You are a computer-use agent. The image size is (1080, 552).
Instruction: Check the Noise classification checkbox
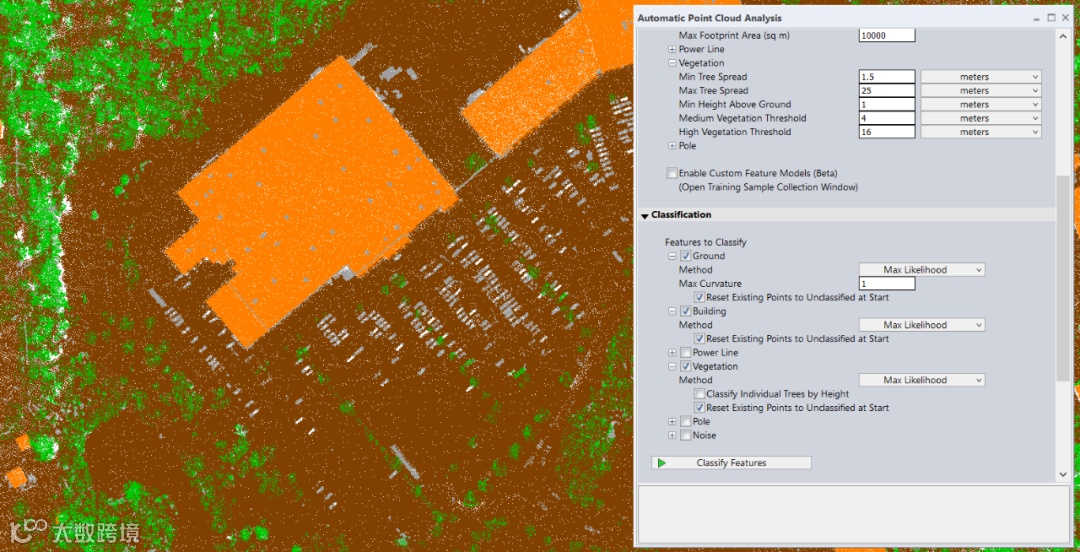pyautogui.click(x=685, y=435)
